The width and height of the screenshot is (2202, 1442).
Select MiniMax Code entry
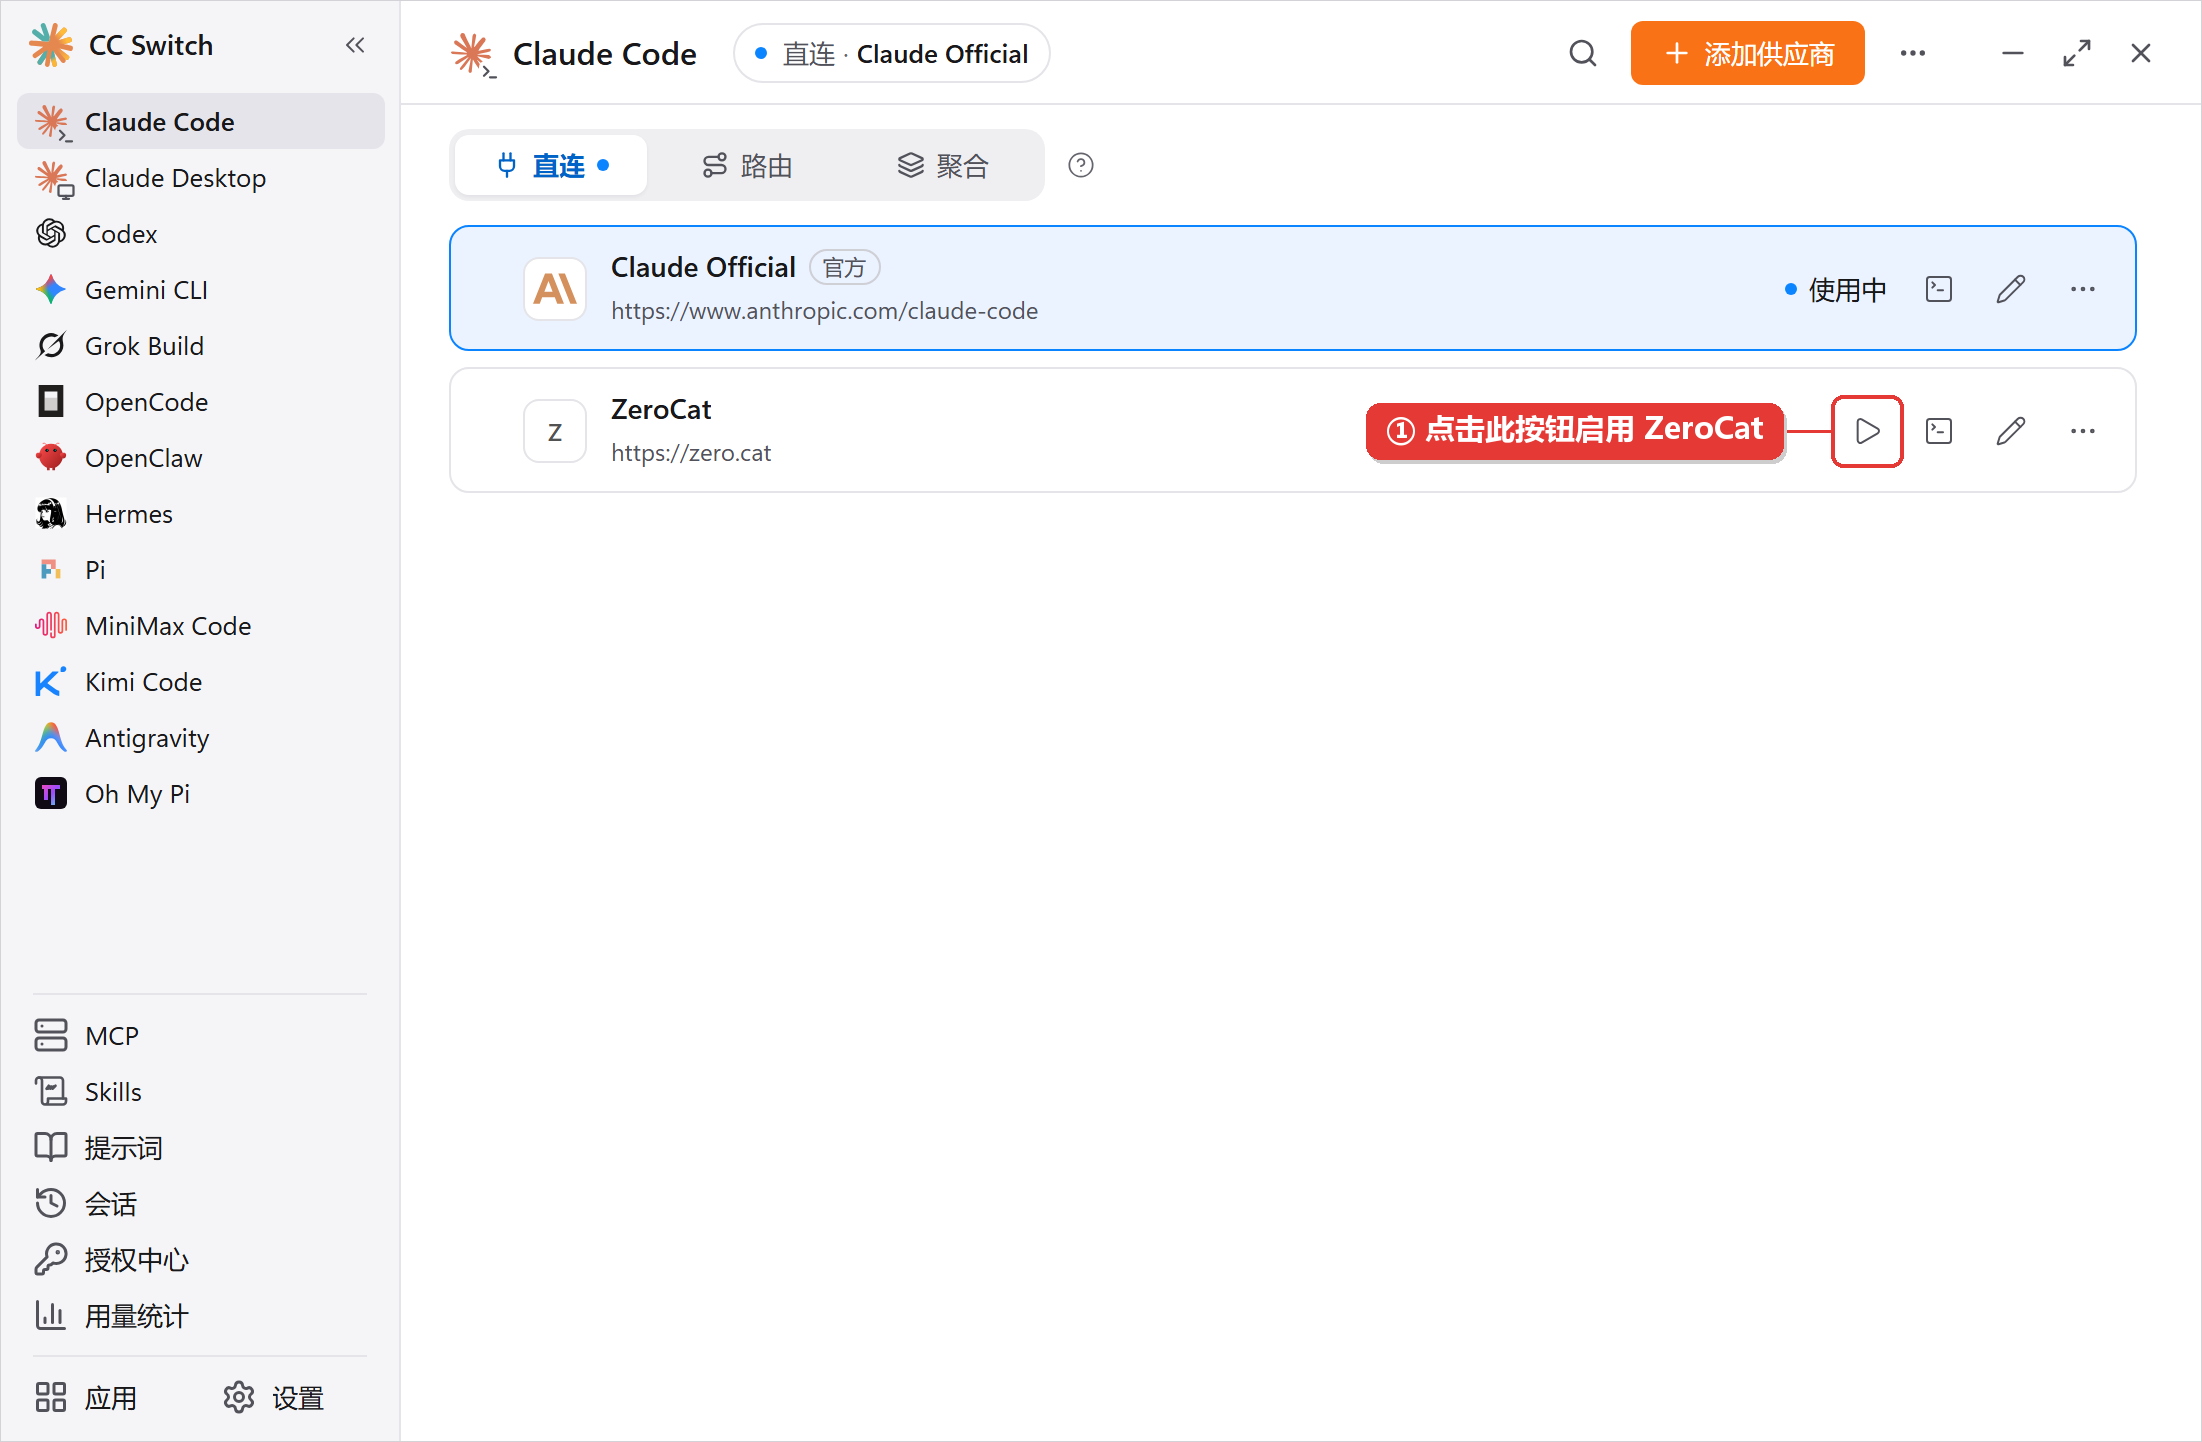coord(201,626)
